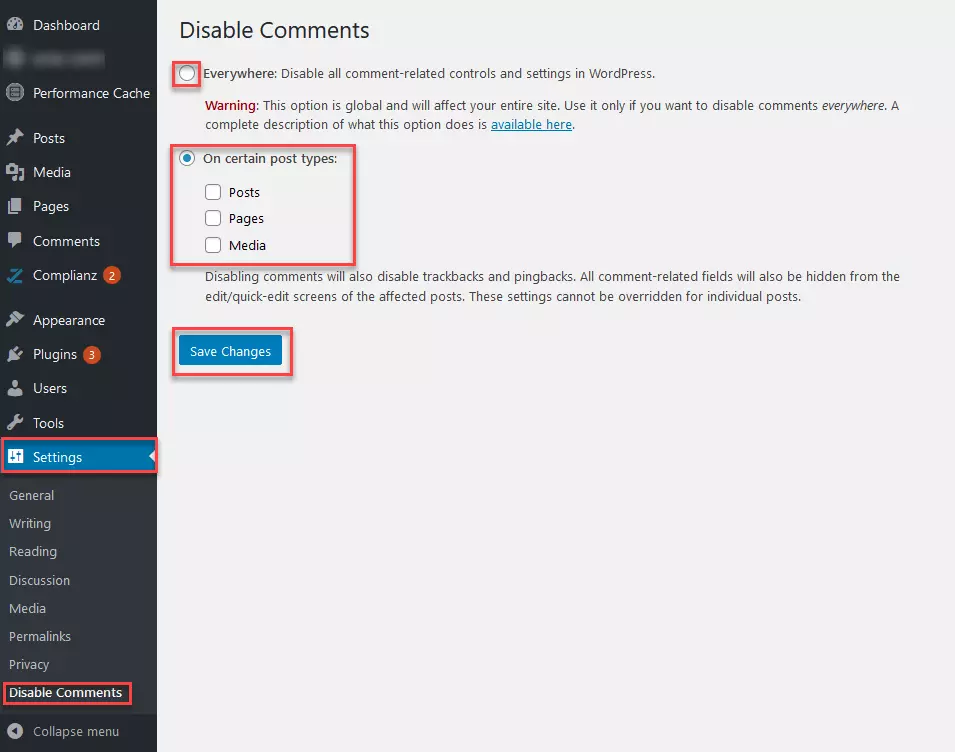Open the Appearance menu label
955x752 pixels.
coord(69,320)
